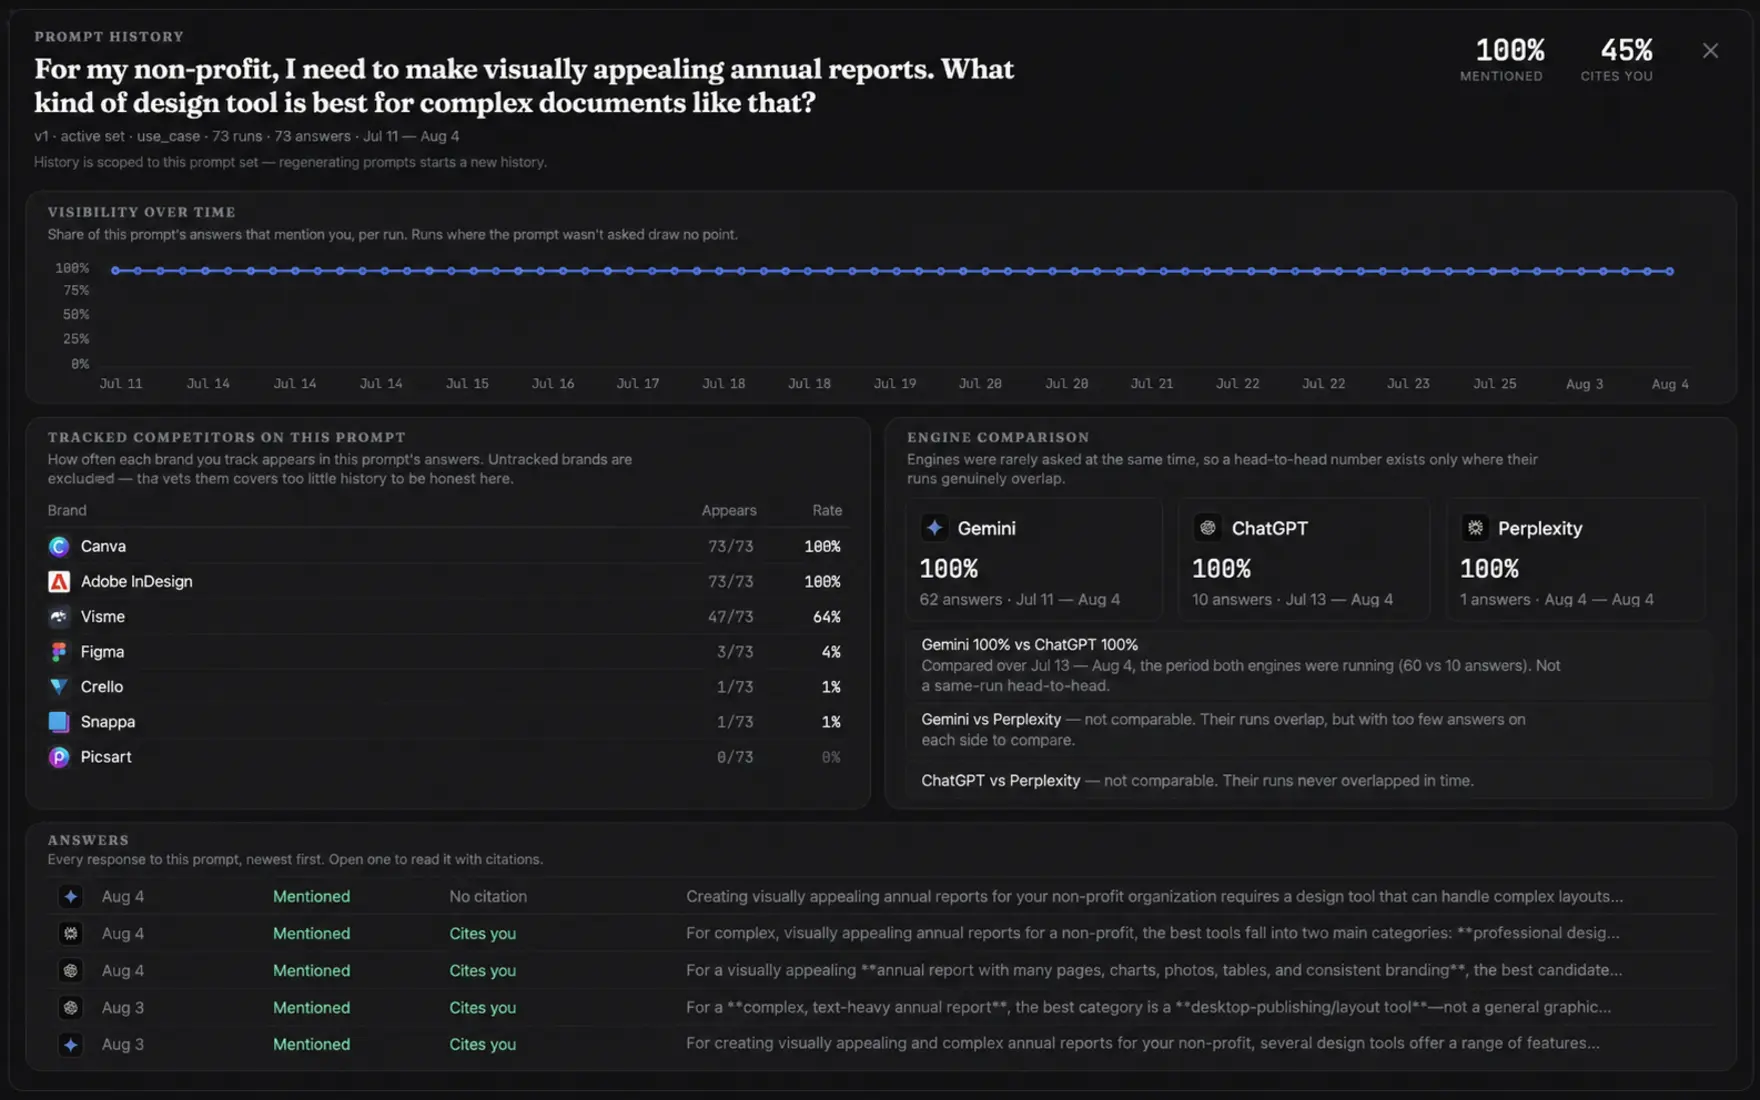Click the '1 answers · Aug 4 — Aug 4' text
This screenshot has height=1100, width=1760.
(1557, 599)
